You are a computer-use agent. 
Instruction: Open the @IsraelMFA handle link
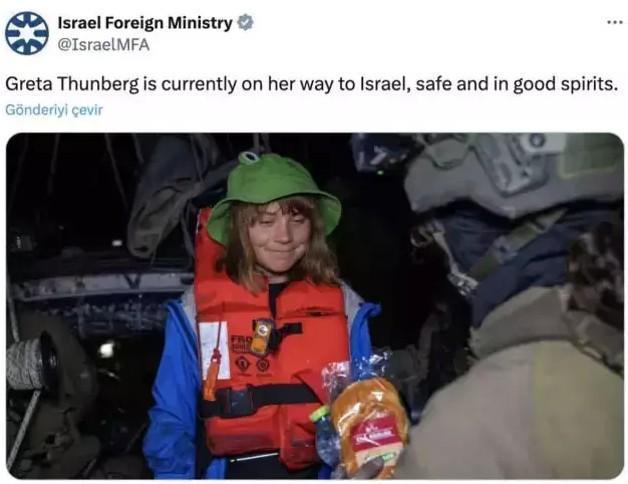click(x=104, y=44)
